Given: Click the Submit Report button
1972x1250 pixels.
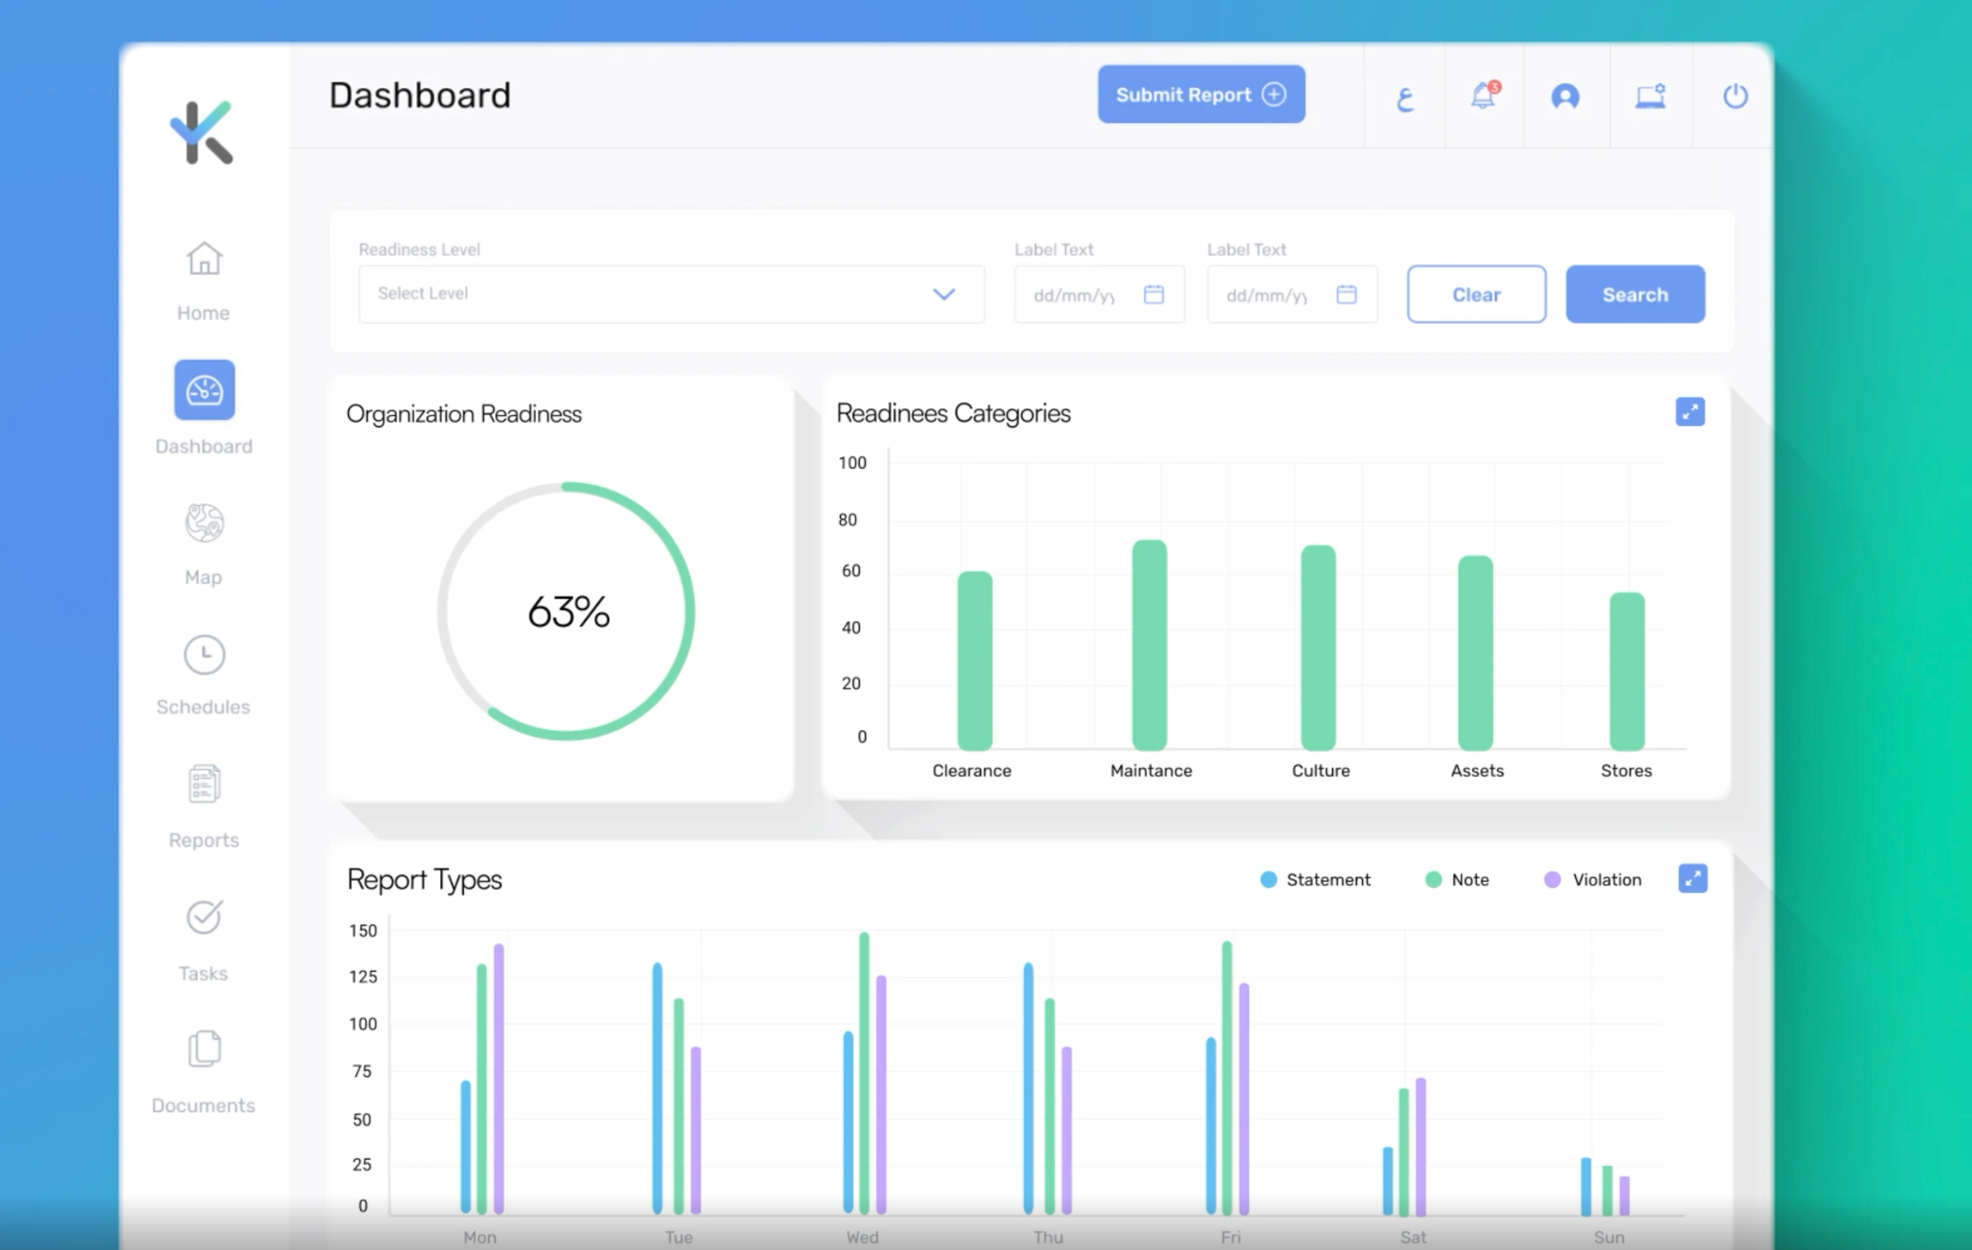Looking at the screenshot, I should [x=1200, y=94].
